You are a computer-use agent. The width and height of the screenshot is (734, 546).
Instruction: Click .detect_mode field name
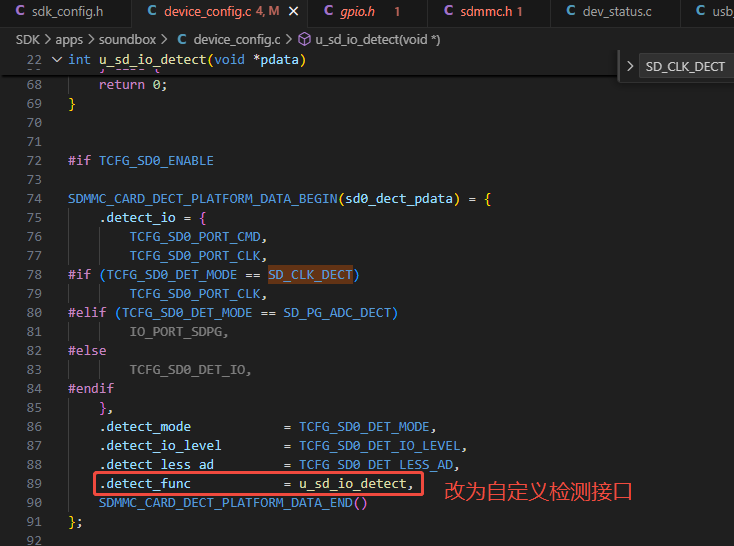(x=145, y=427)
